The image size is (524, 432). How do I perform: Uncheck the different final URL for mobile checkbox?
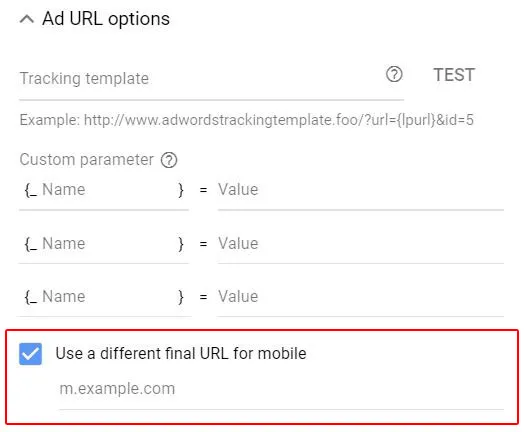click(30, 354)
